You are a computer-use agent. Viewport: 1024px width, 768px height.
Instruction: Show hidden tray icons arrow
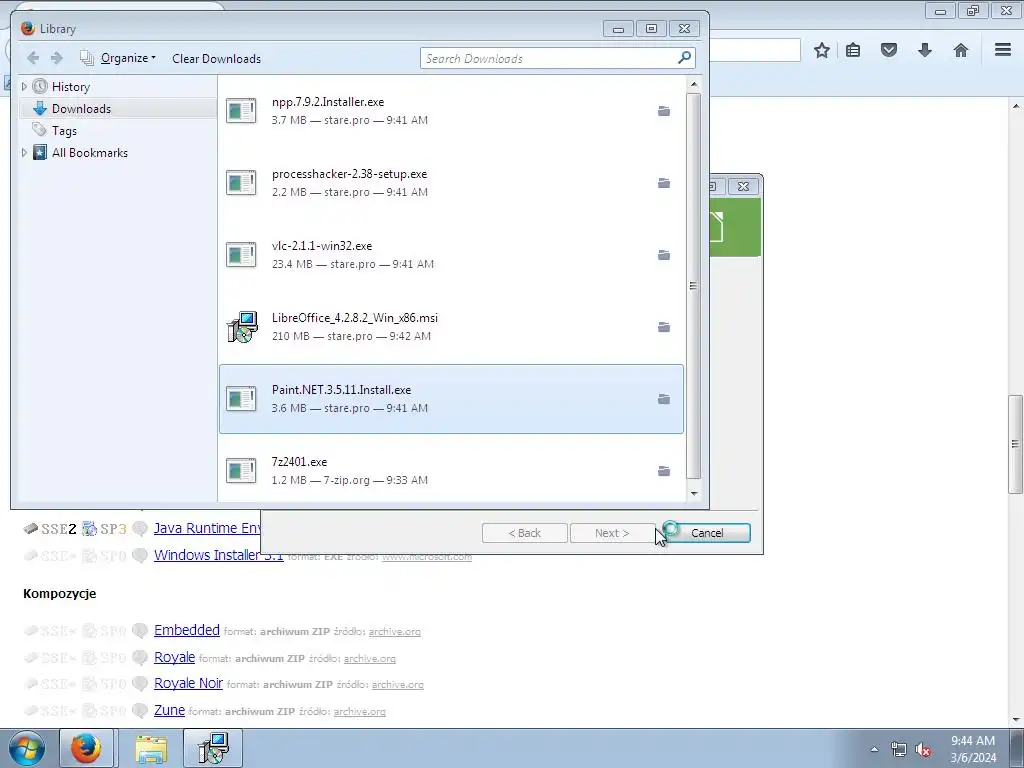pos(874,749)
